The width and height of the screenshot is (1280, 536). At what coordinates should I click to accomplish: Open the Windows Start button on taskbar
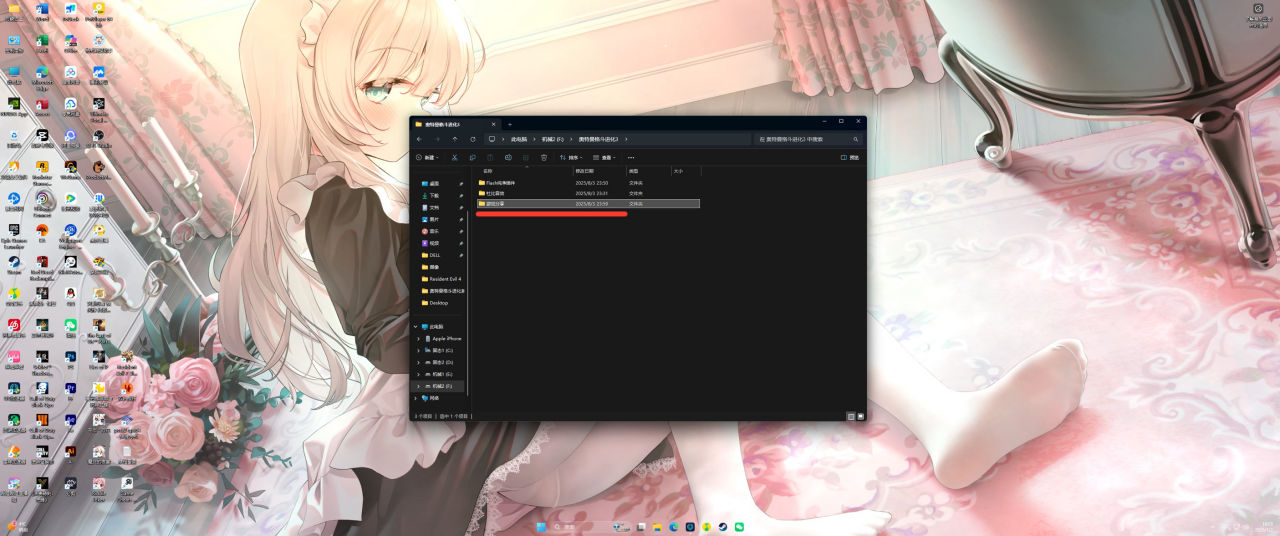pyautogui.click(x=541, y=527)
